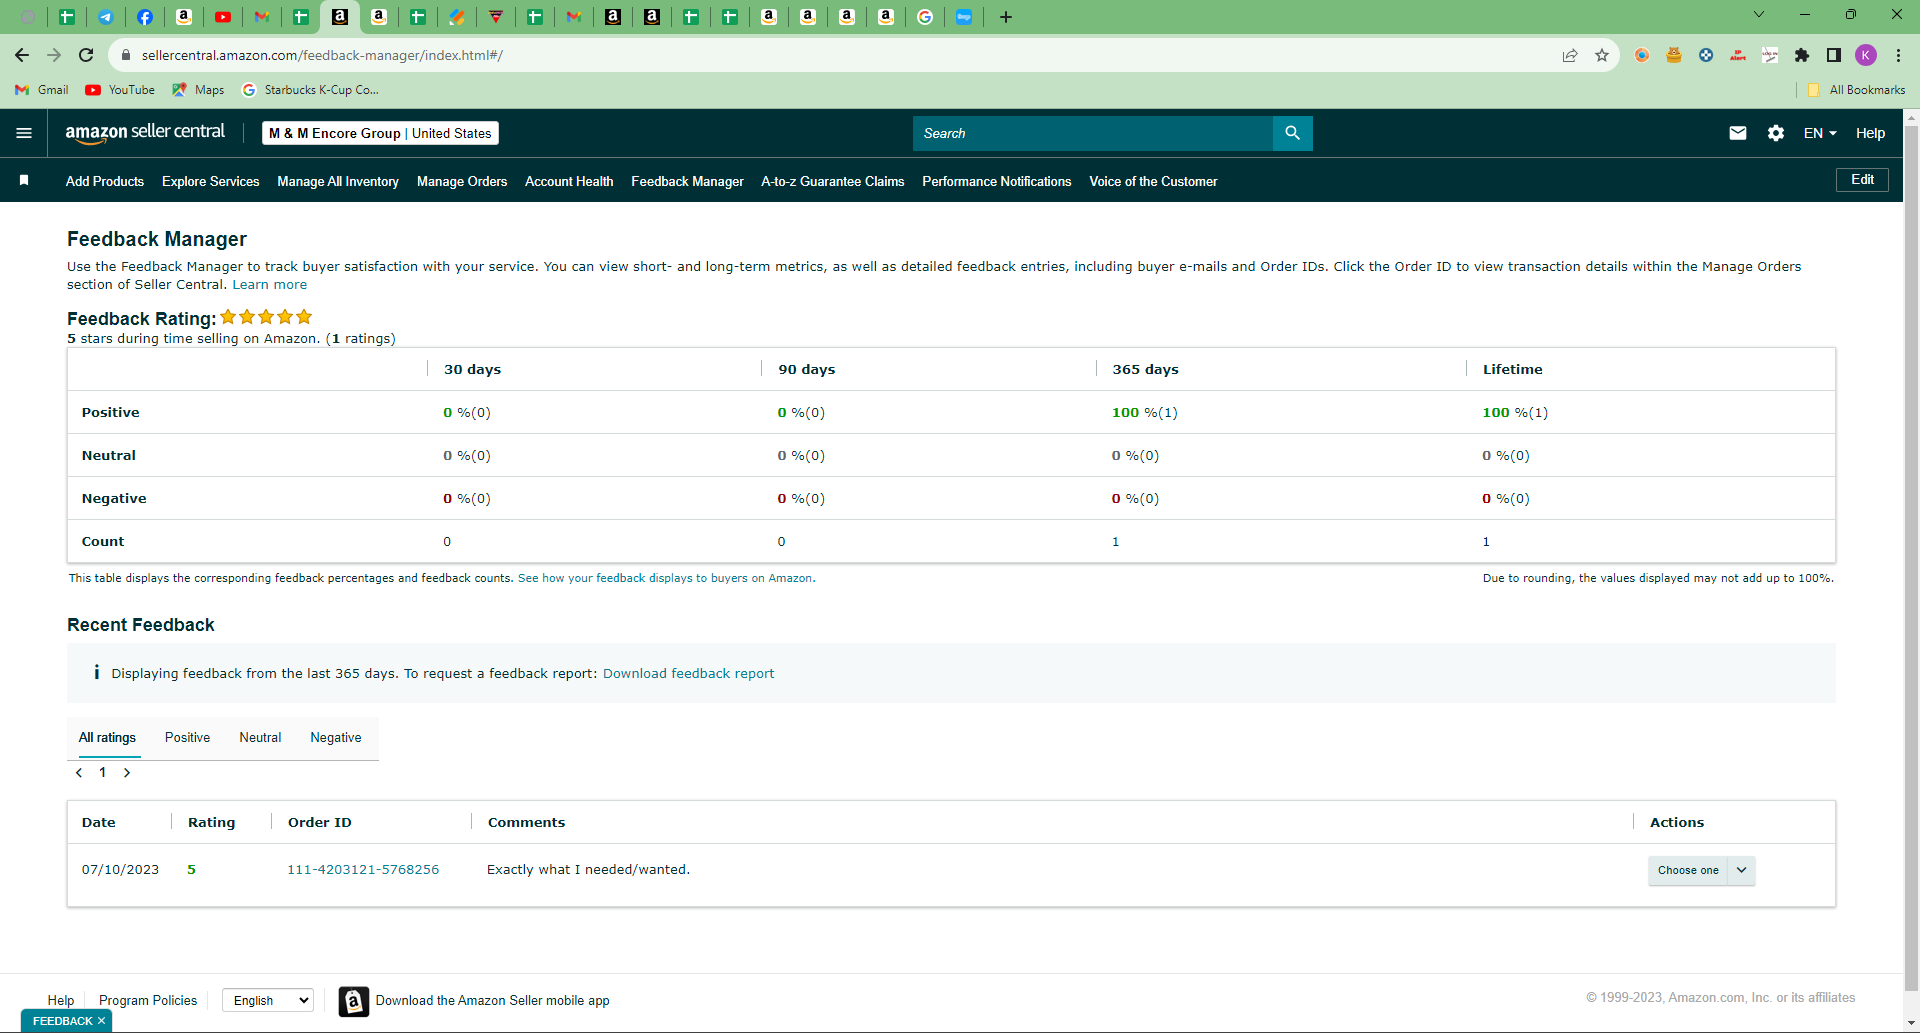This screenshot has width=1920, height=1033.
Task: Switch to the Neutral ratings tab
Action: click(x=260, y=738)
